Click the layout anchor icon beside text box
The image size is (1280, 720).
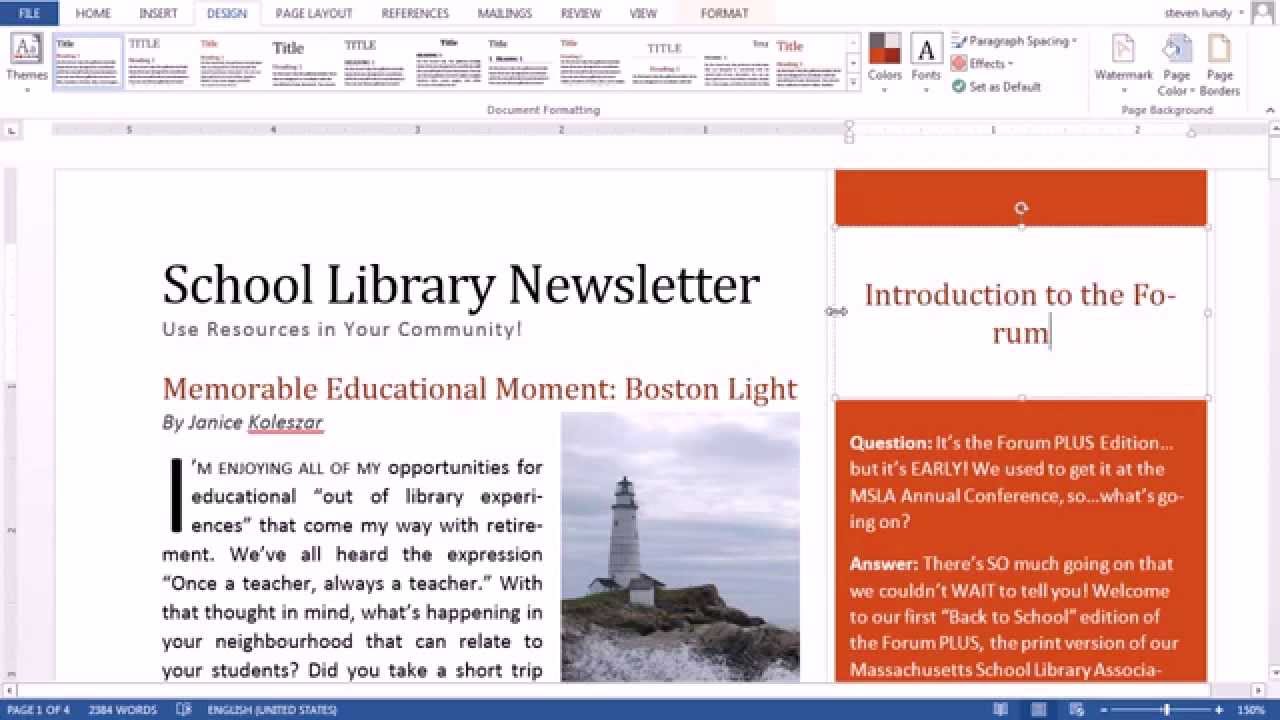(836, 312)
